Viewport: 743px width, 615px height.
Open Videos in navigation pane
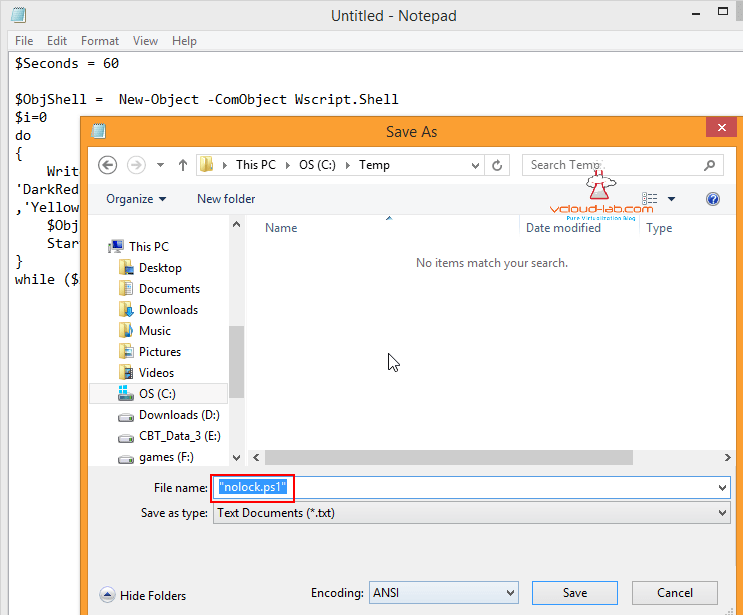tap(156, 373)
